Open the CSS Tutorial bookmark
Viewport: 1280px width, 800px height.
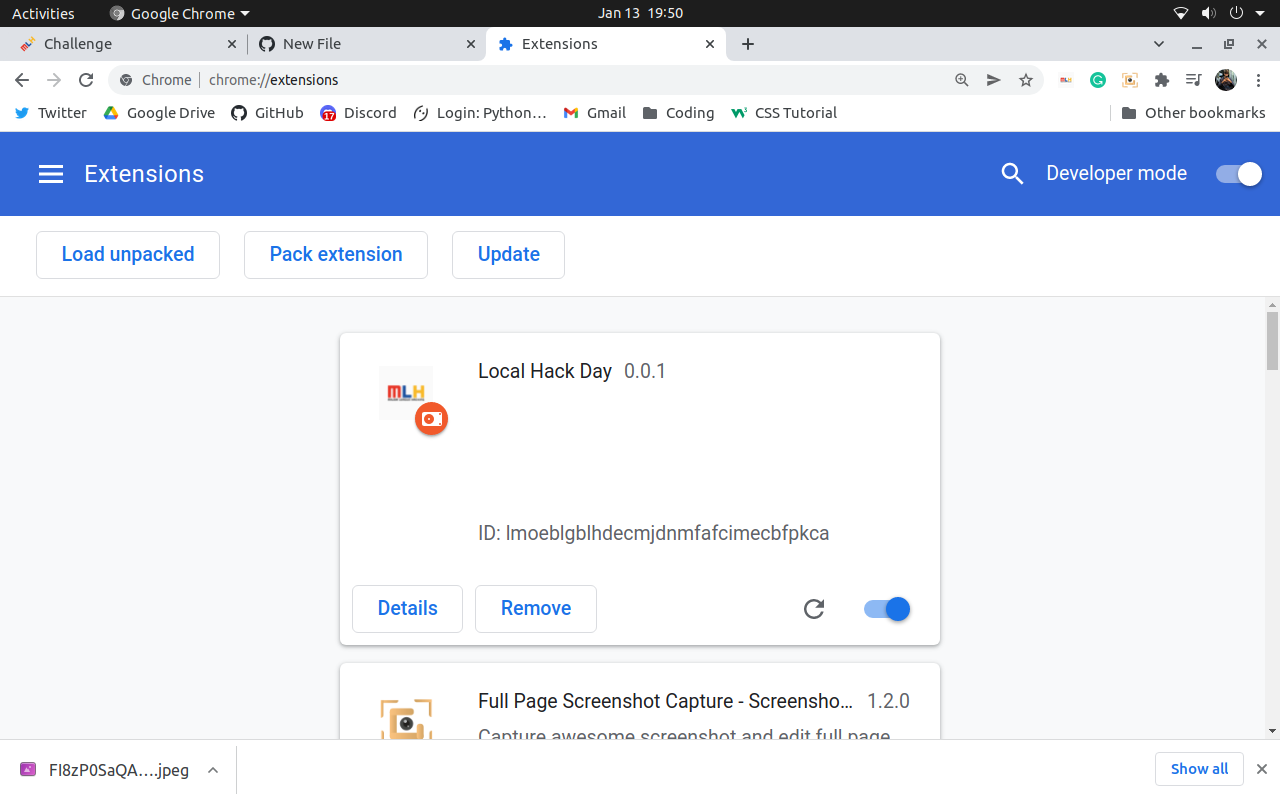[x=784, y=113]
